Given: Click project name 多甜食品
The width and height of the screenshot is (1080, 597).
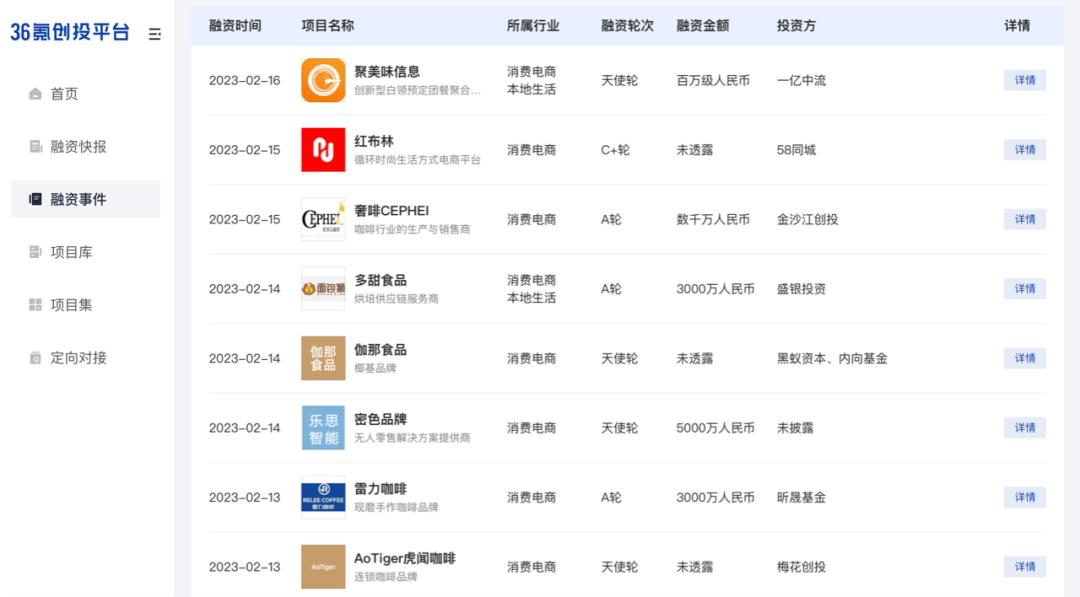Looking at the screenshot, I should coord(380,280).
